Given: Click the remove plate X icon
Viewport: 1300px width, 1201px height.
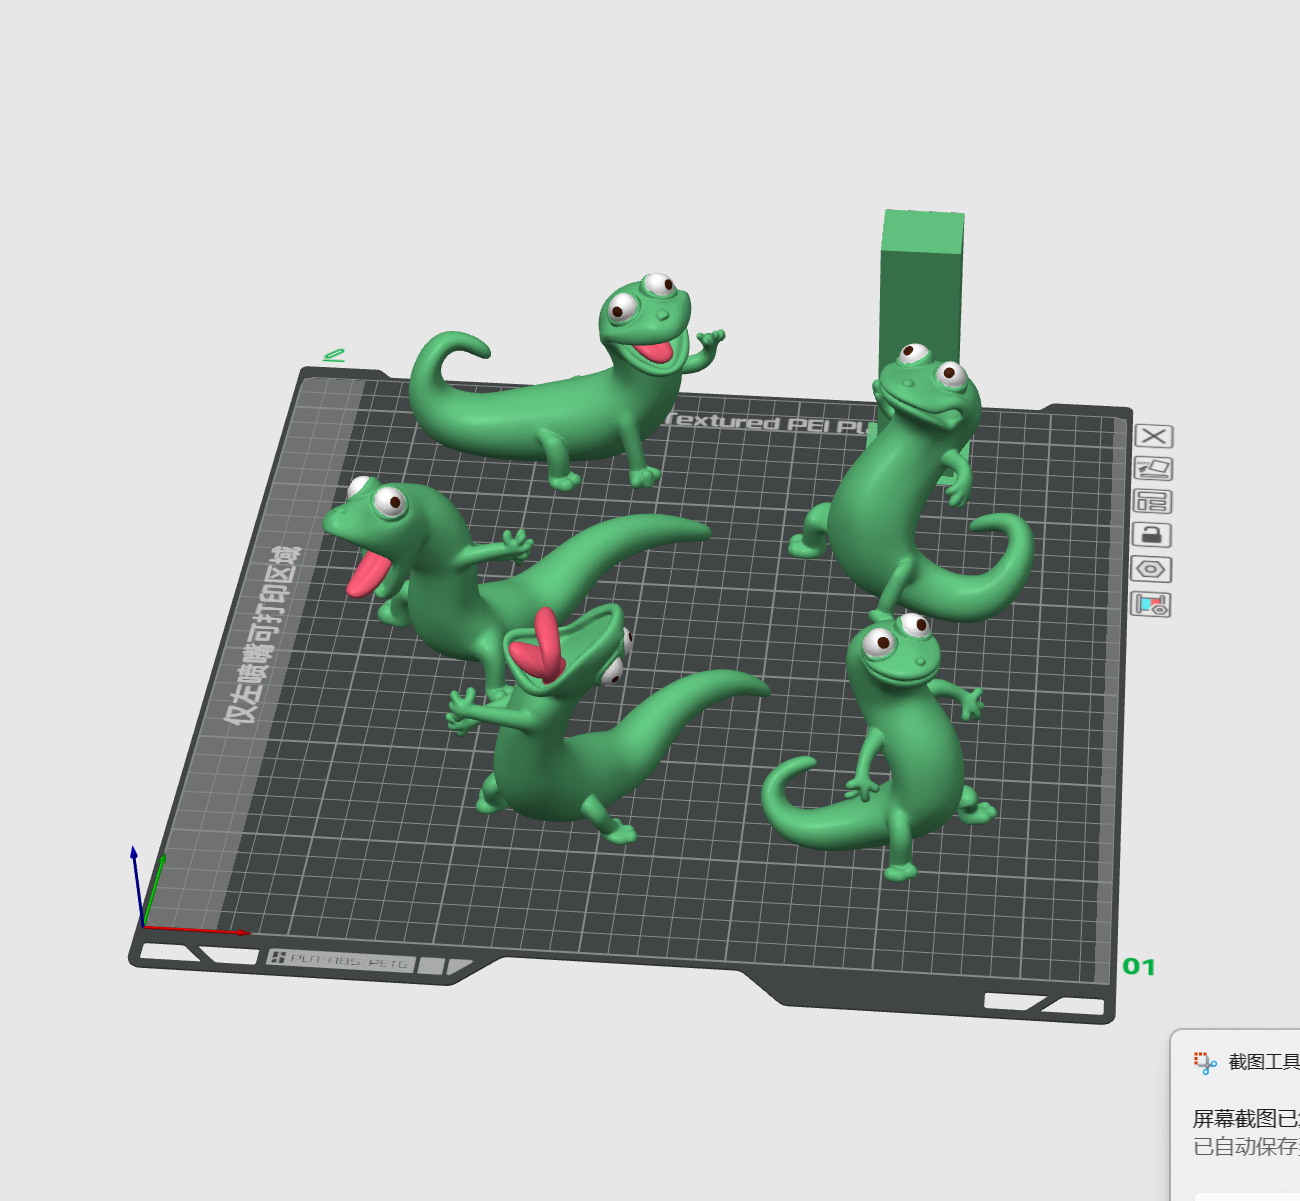Looking at the screenshot, I should [x=1154, y=436].
